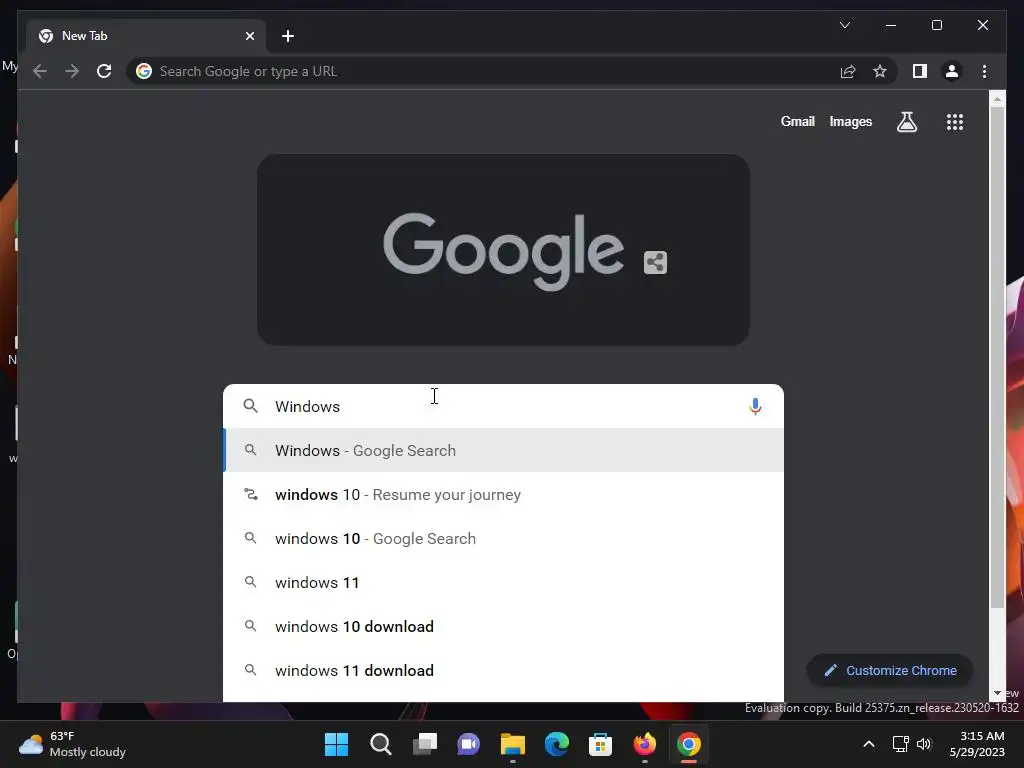
Task: Open a new tab with plus button
Action: 288,36
